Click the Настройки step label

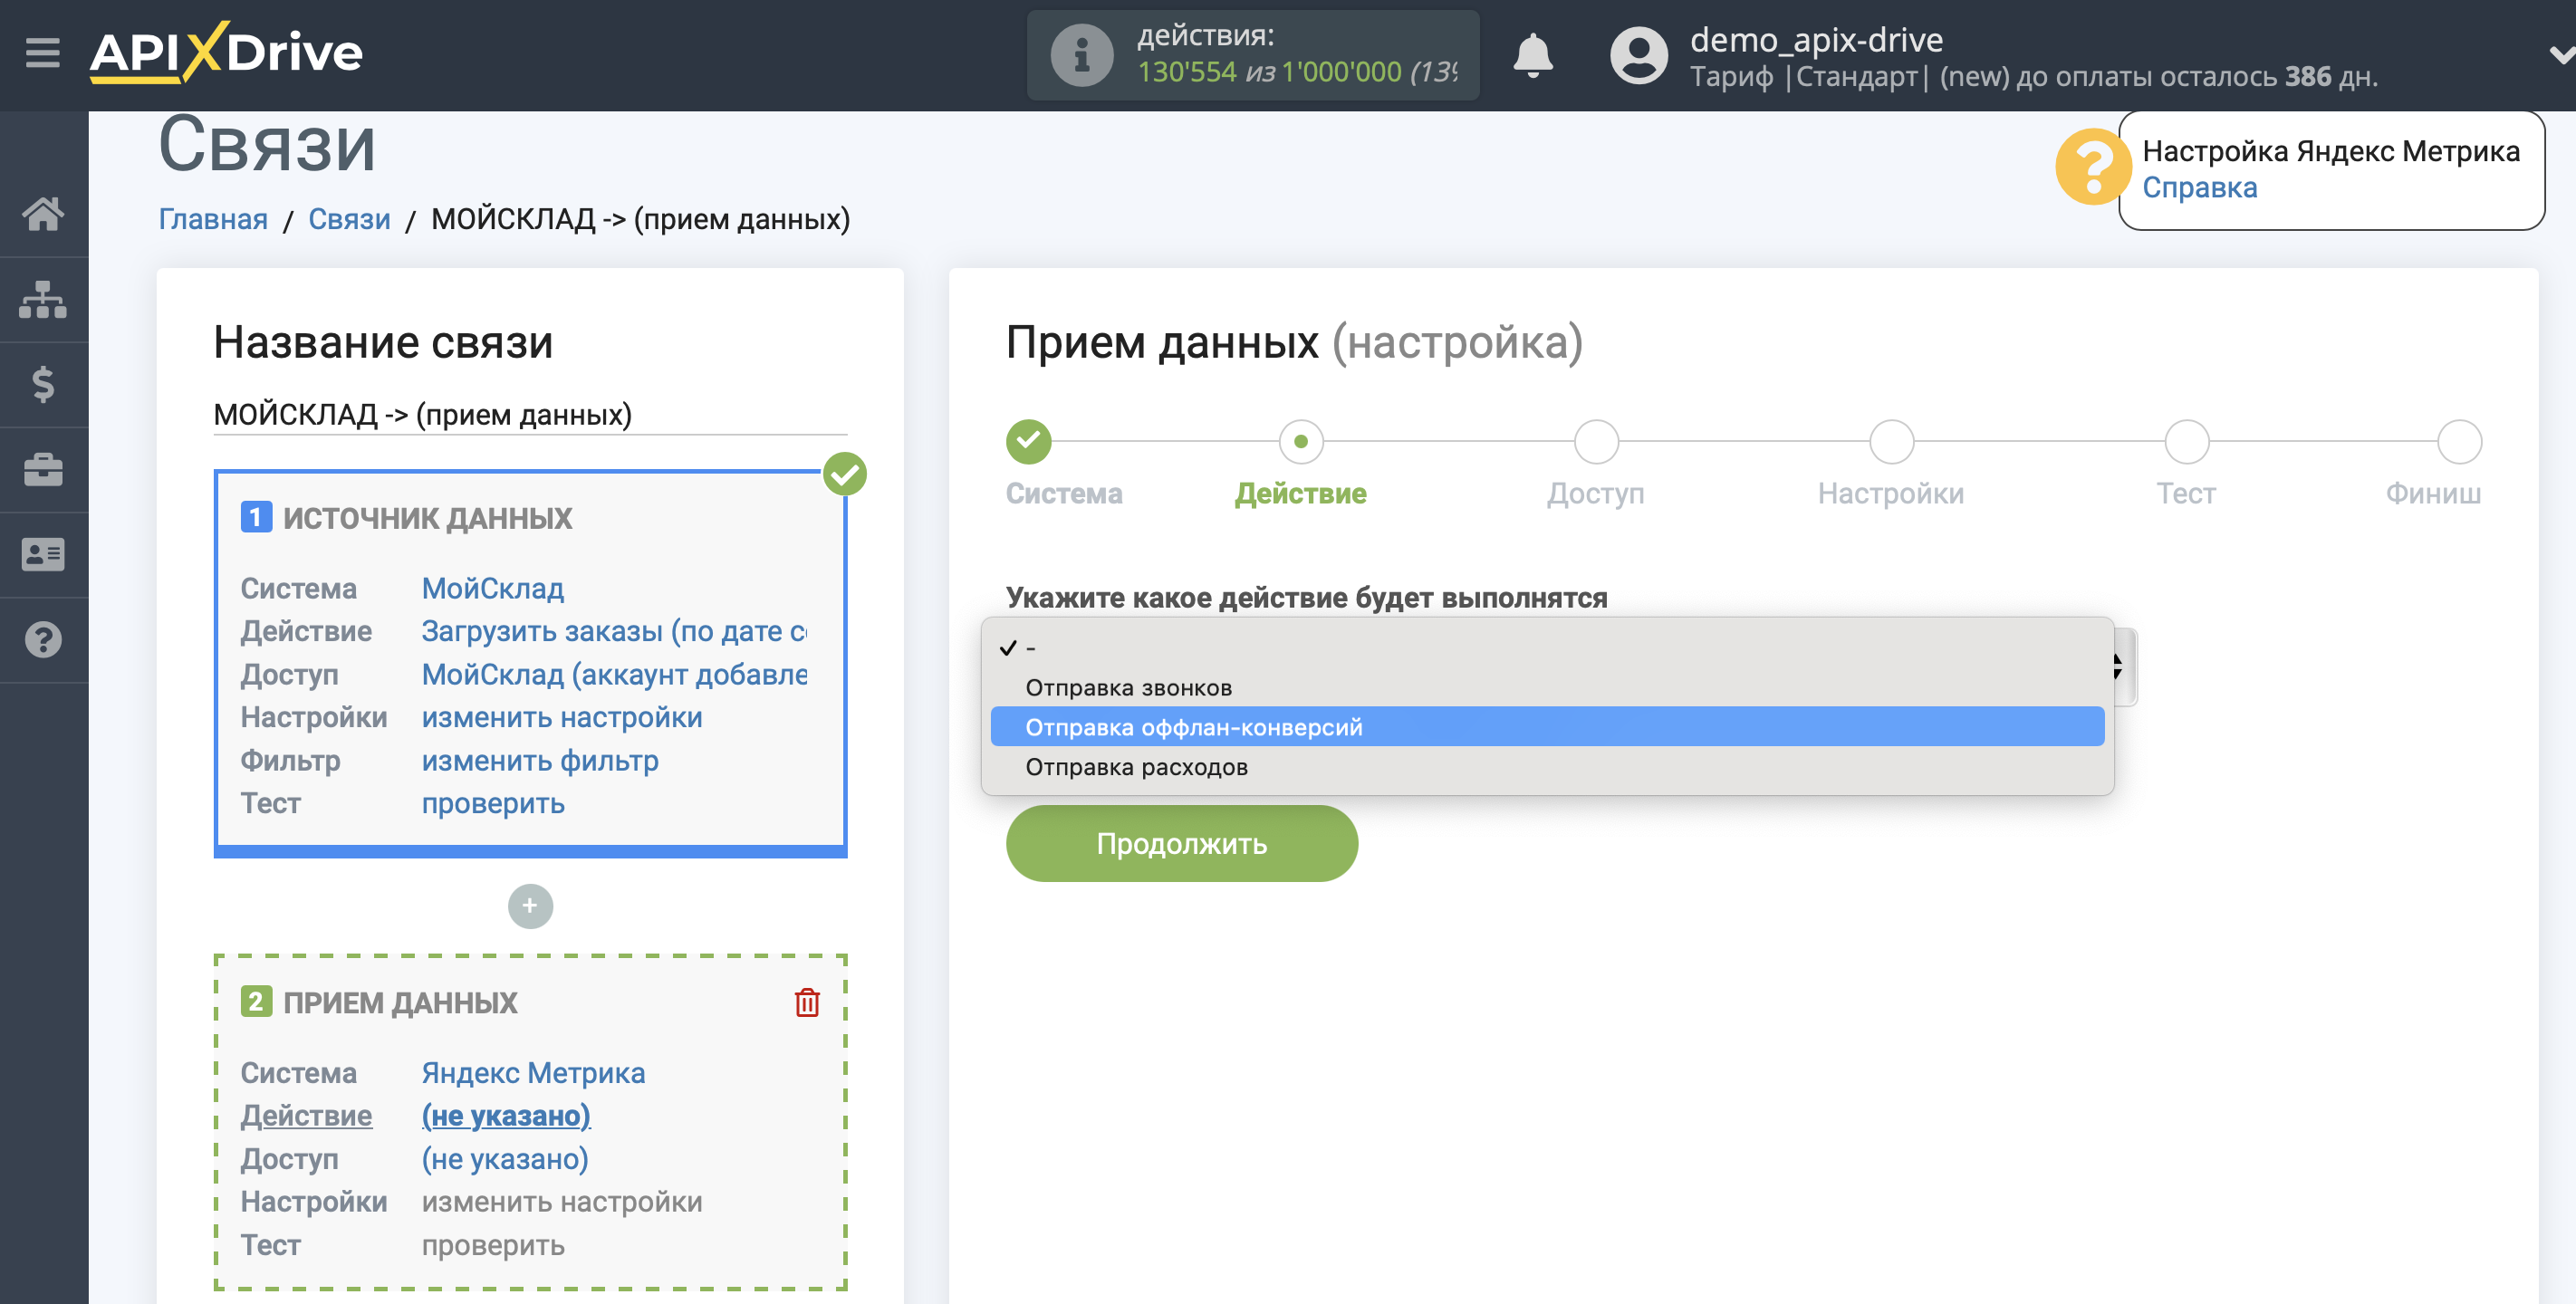pos(1891,493)
